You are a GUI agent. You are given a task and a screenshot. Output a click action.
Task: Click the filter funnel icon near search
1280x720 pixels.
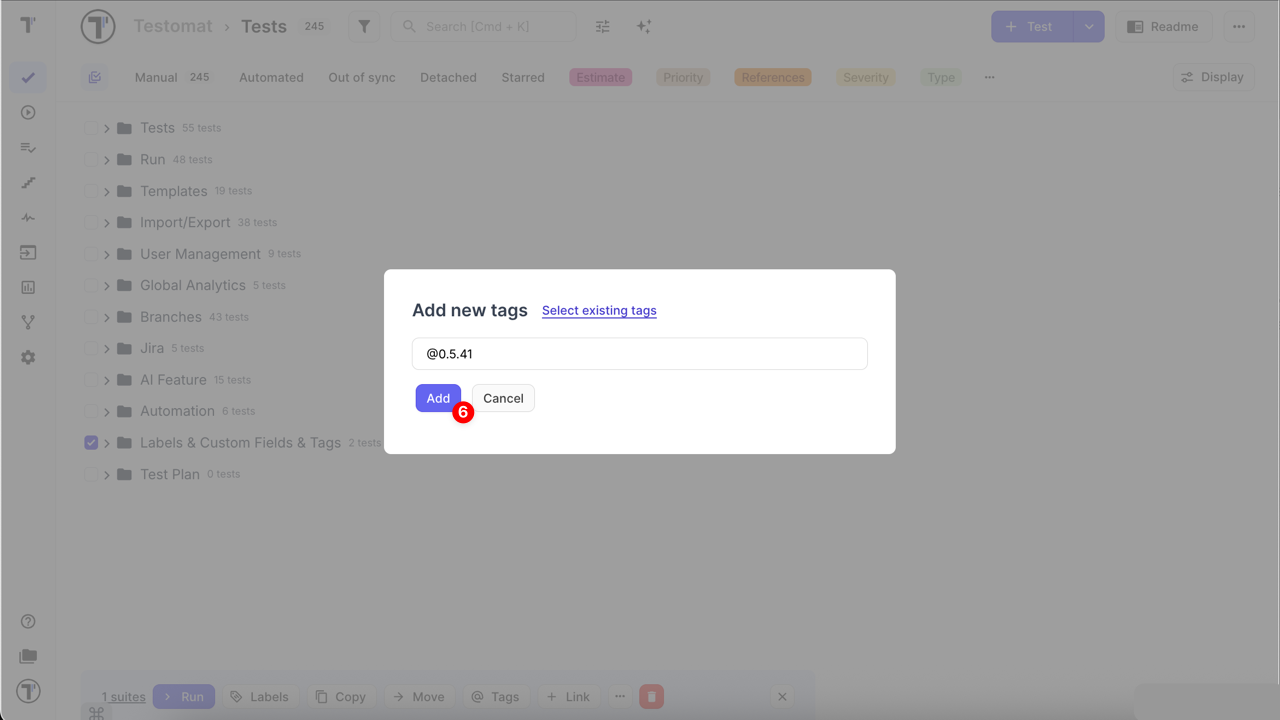pos(364,26)
